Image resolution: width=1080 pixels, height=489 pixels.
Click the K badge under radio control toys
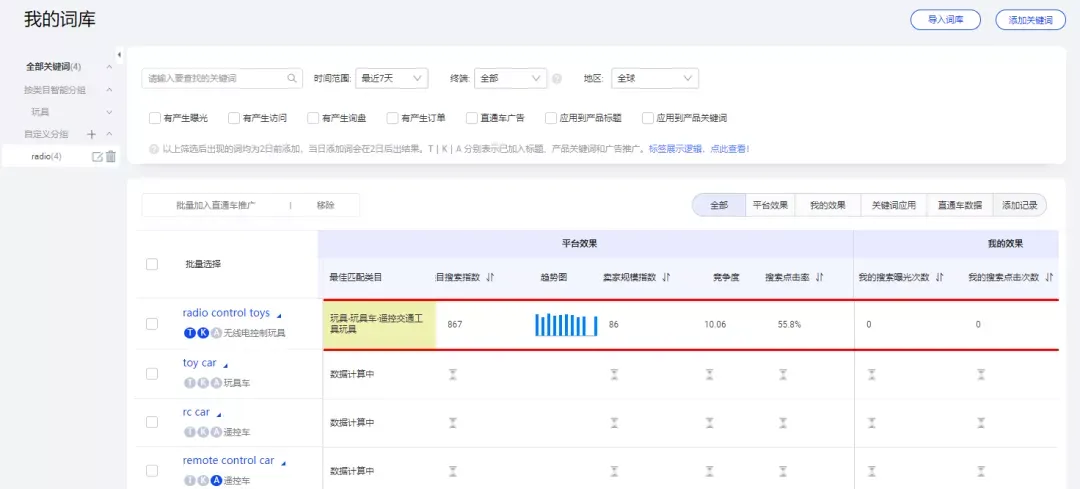point(203,333)
